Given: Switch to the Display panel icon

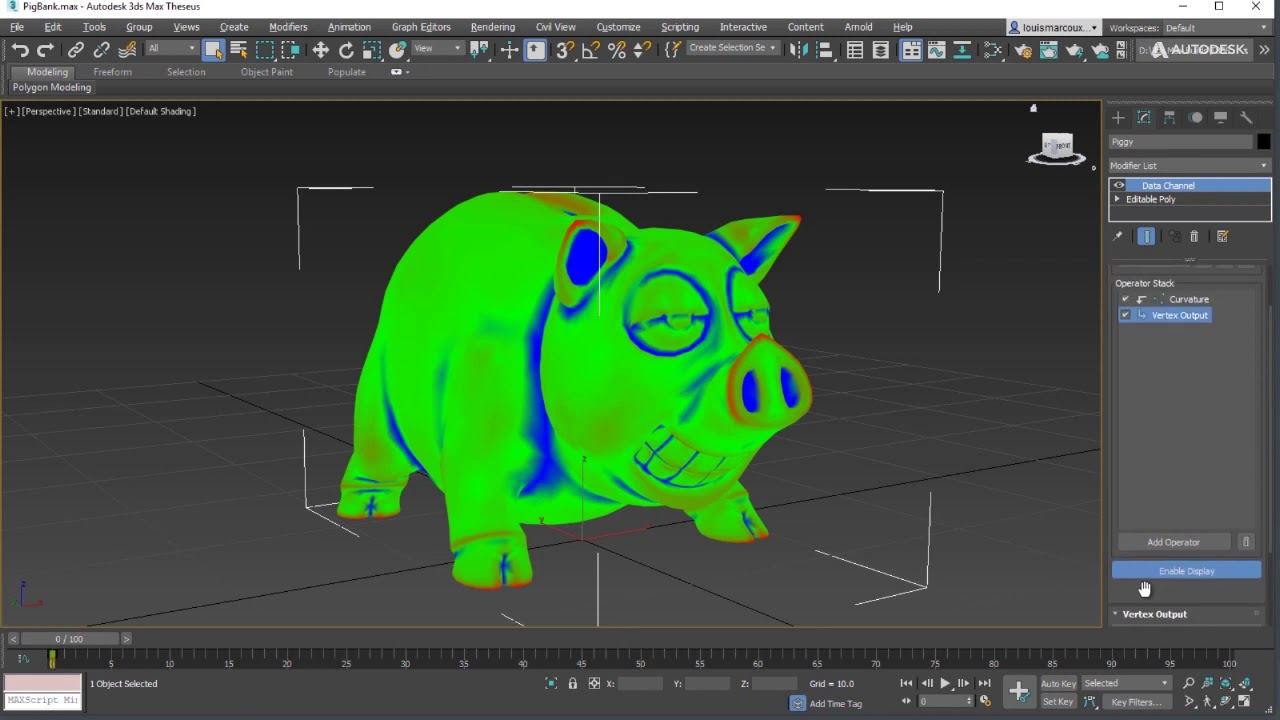Looking at the screenshot, I should (x=1220, y=117).
